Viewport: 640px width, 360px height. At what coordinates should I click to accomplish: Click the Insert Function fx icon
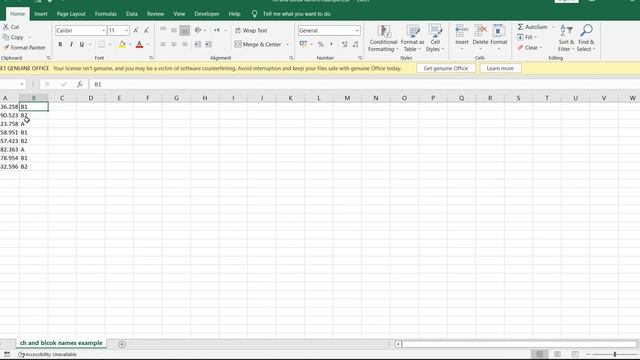tap(80, 84)
